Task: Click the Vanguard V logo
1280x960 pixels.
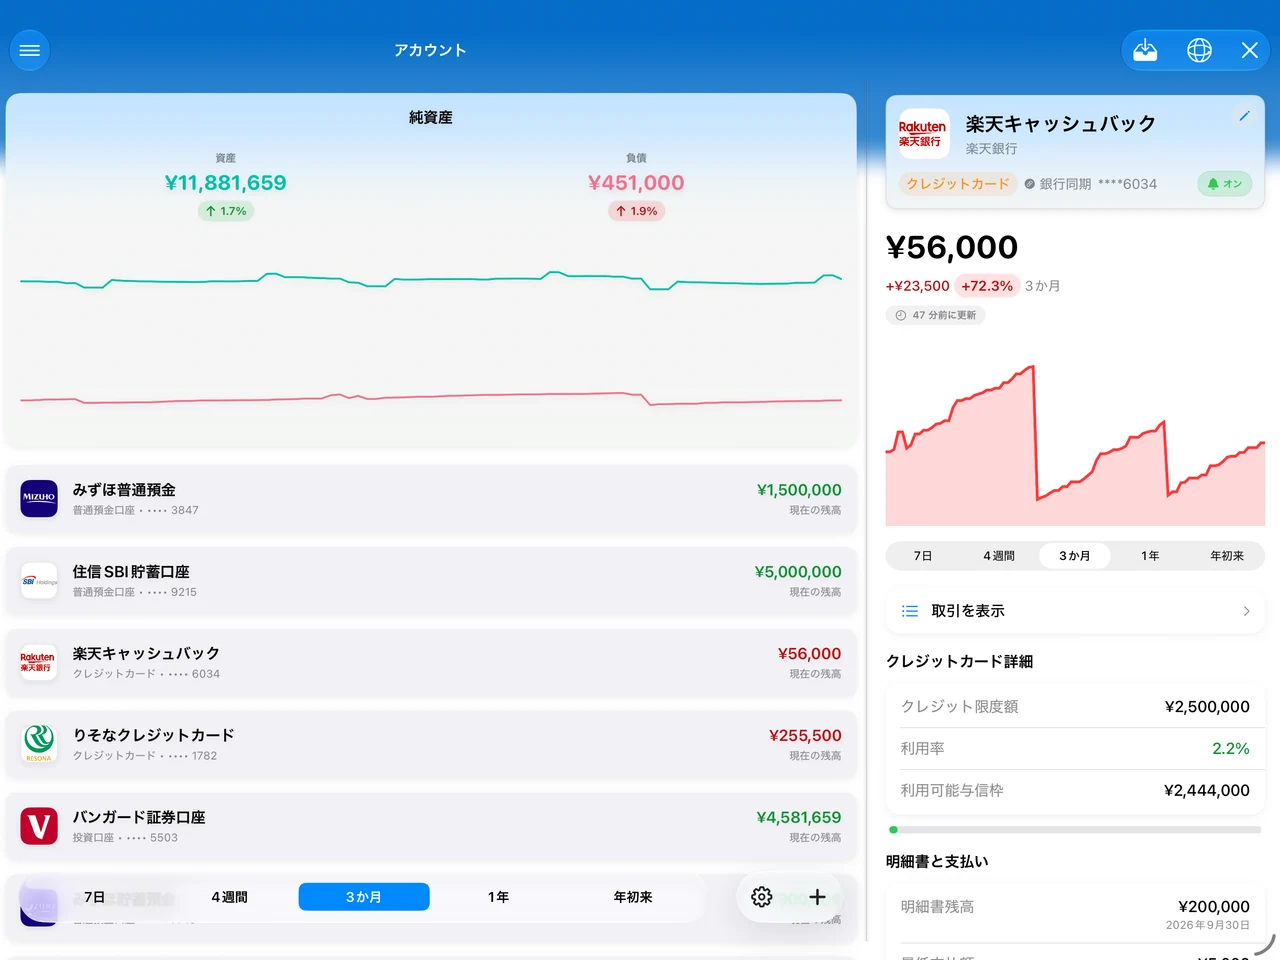Action: point(39,826)
